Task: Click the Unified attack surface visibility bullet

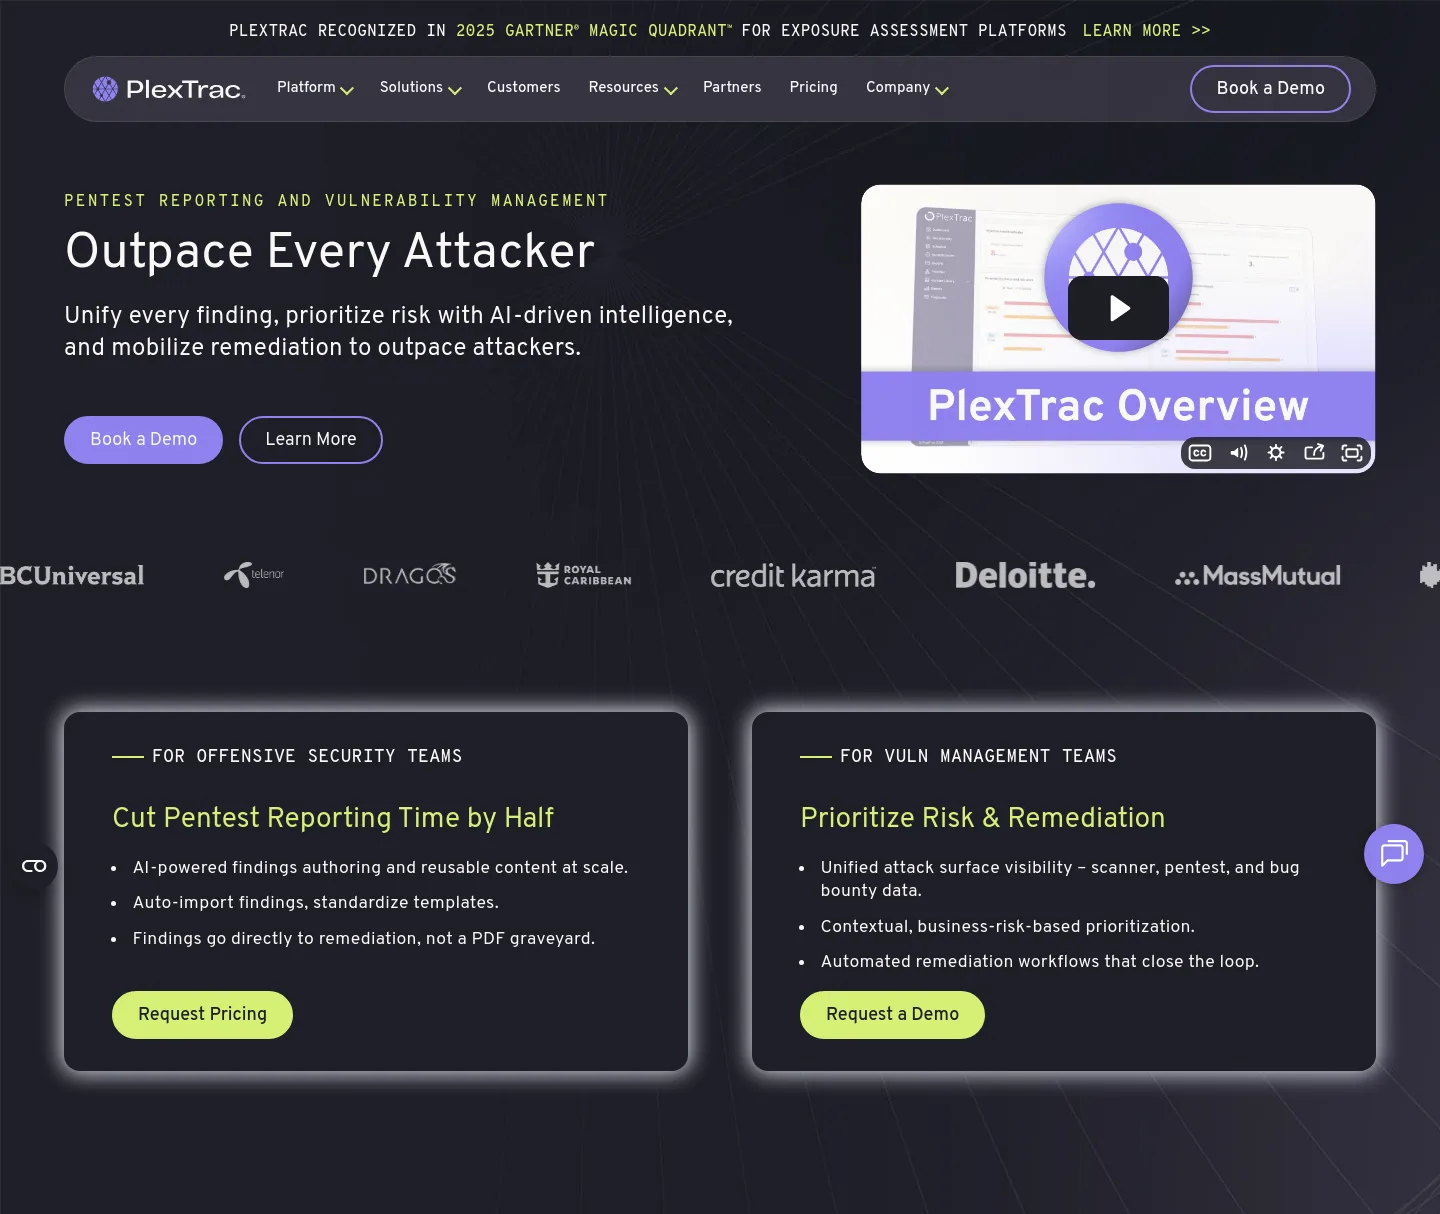Action: pos(1060,879)
